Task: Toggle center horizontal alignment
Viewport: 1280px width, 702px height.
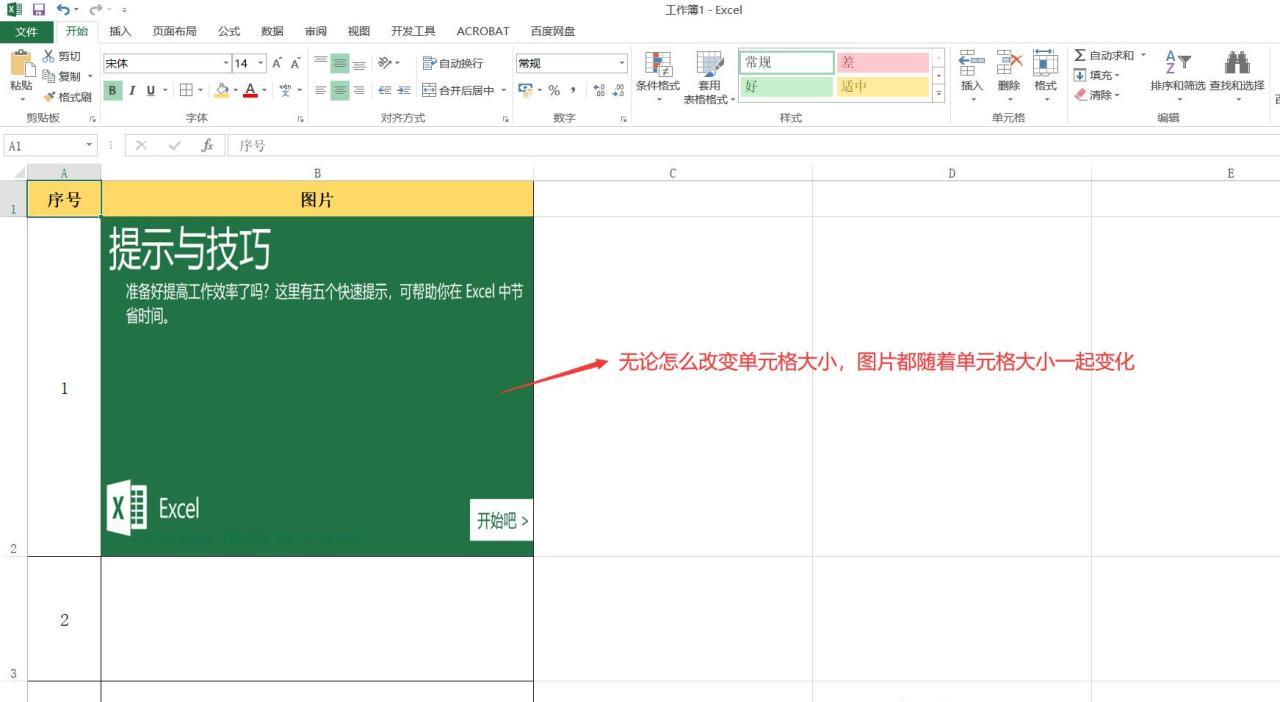Action: click(x=340, y=90)
